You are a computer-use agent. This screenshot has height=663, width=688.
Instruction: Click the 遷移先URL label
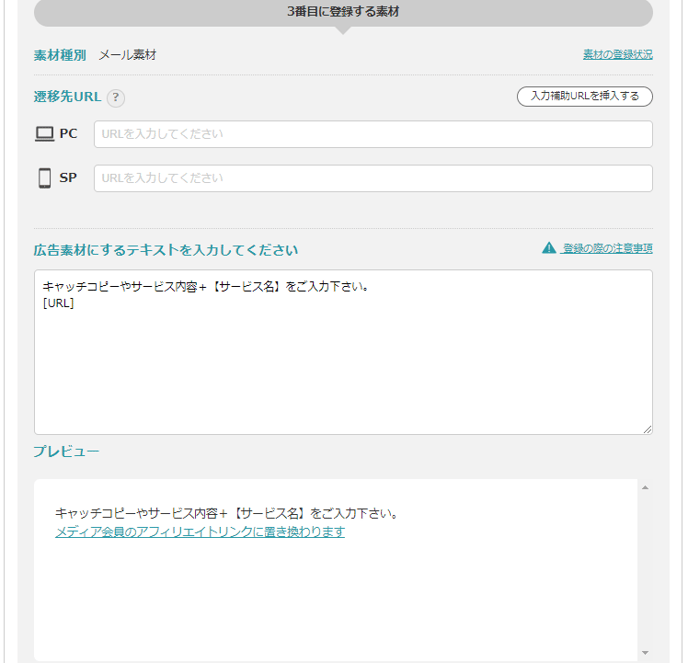point(68,97)
